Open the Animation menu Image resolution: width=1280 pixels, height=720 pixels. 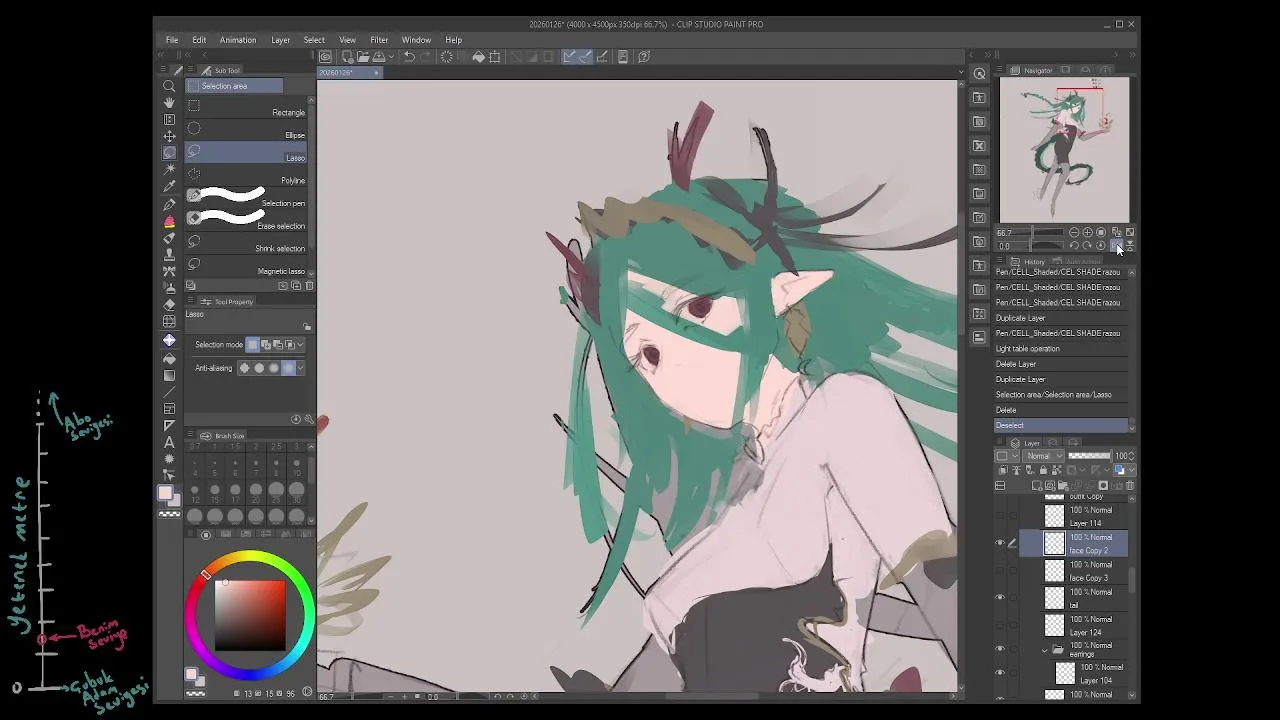tap(238, 40)
